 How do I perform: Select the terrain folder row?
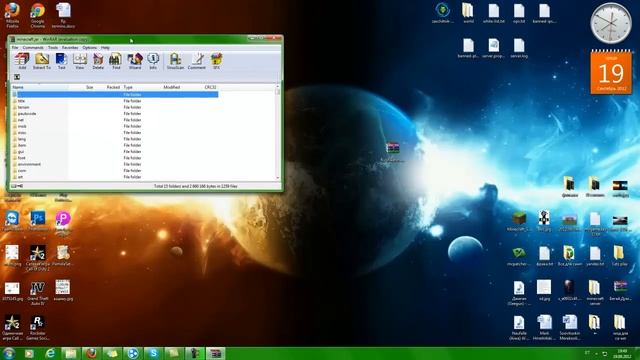pyautogui.click(x=115, y=107)
